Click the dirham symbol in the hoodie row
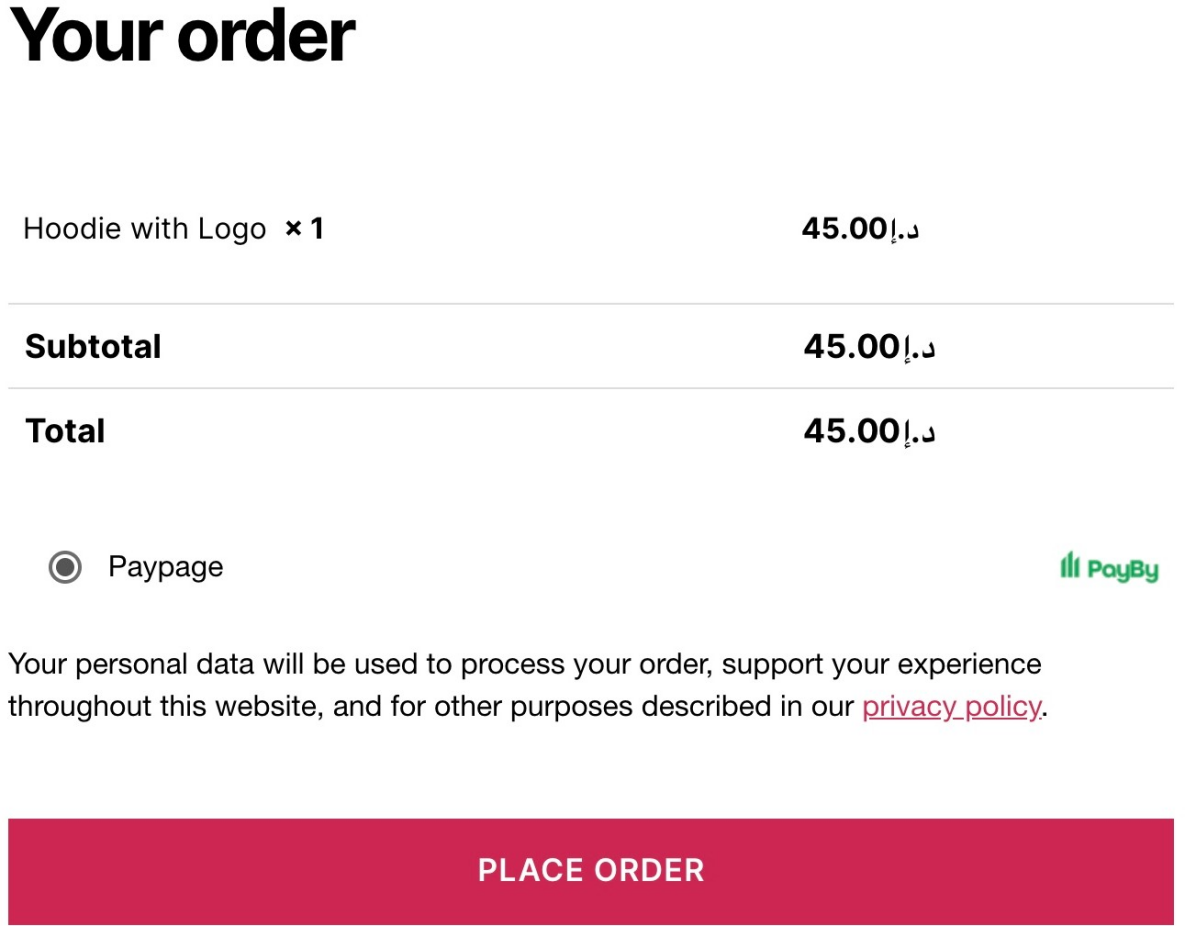Screen dimensions: 1185x926 click(x=903, y=230)
